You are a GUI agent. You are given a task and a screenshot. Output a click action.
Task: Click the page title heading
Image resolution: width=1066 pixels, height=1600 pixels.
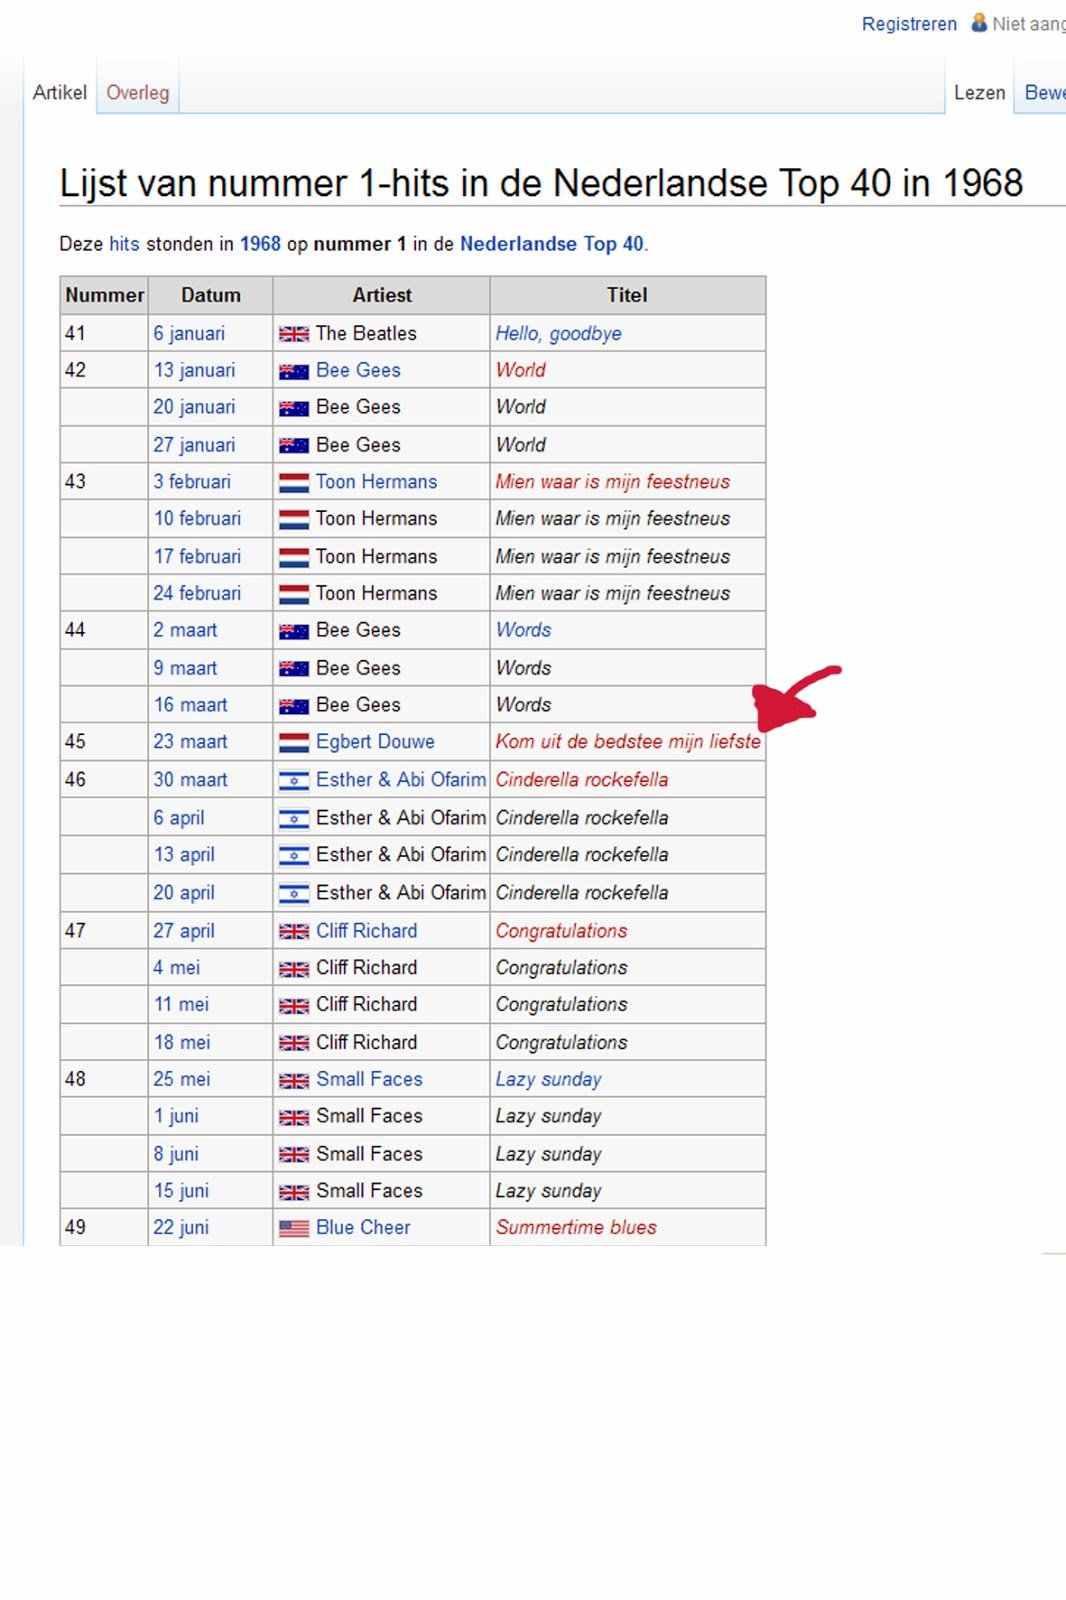click(x=541, y=183)
